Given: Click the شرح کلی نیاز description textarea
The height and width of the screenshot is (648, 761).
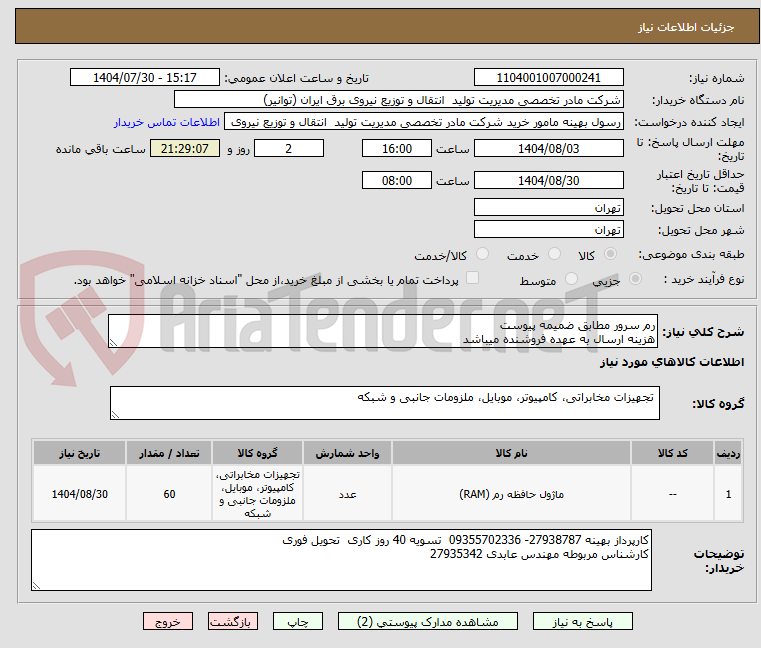Looking at the screenshot, I should tap(382, 332).
